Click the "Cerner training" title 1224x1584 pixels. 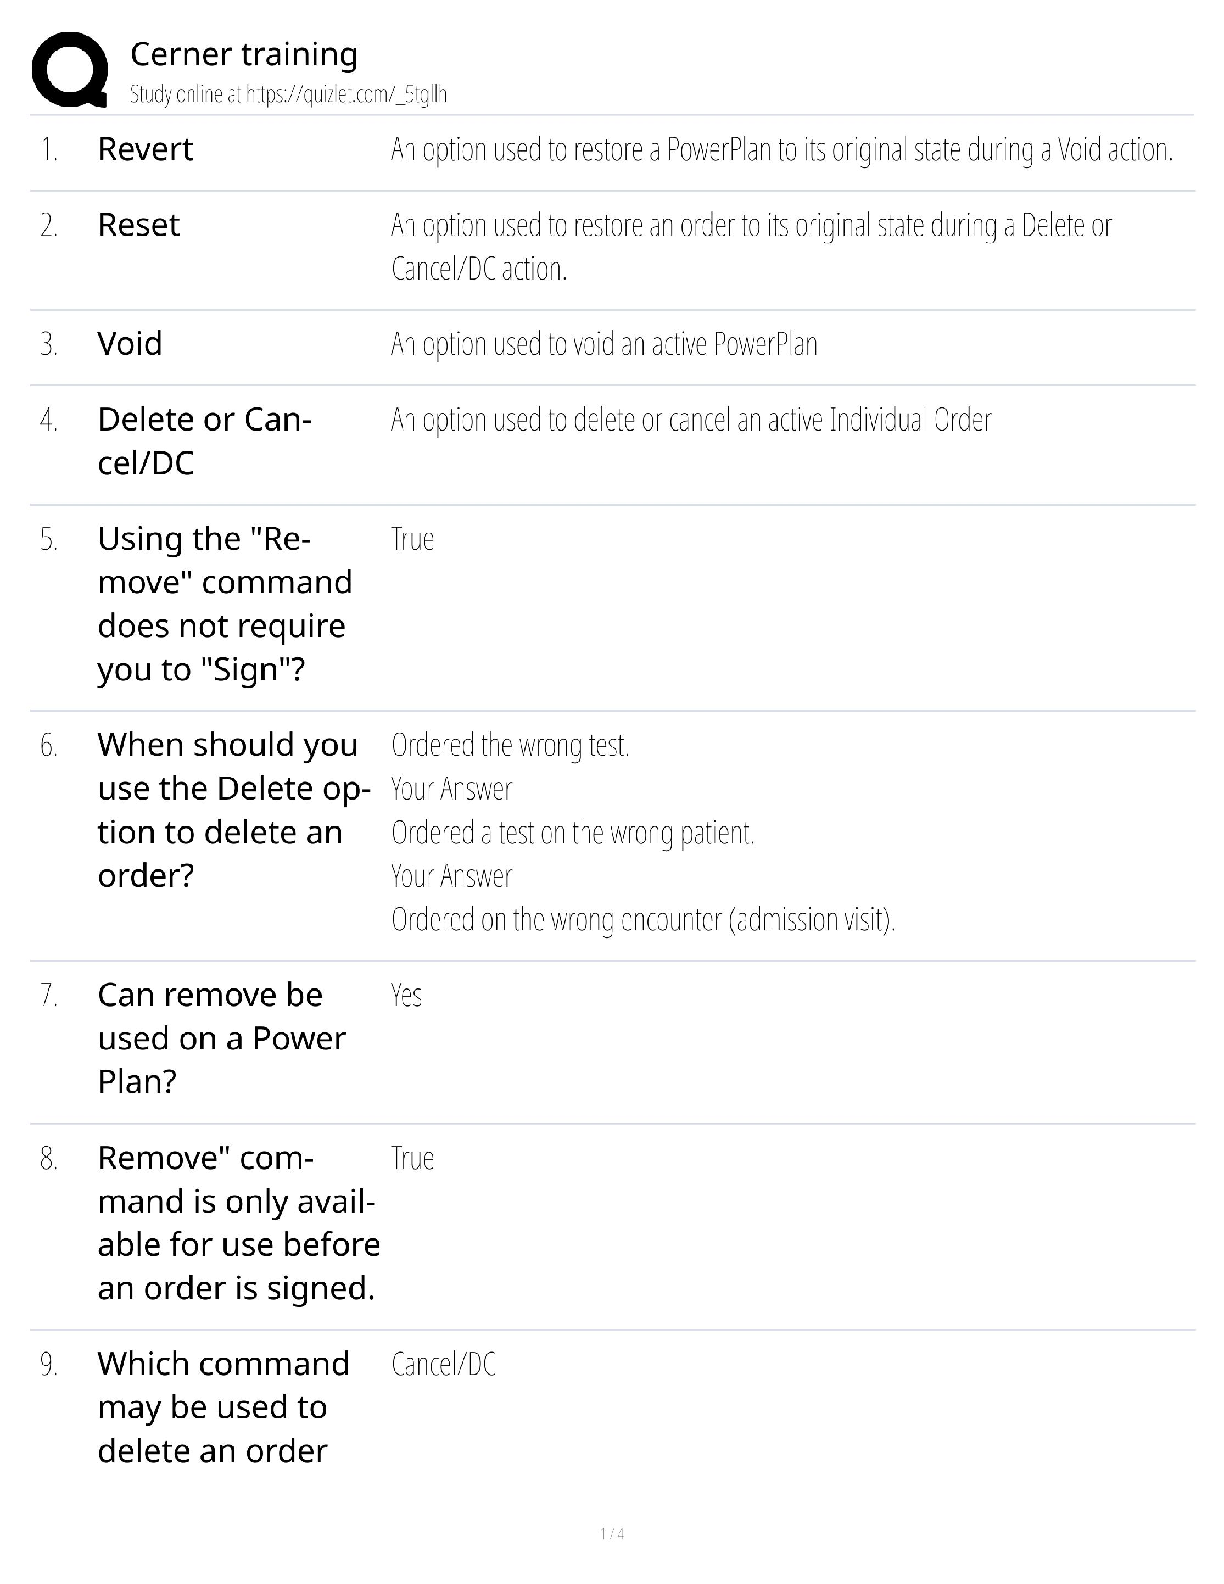pyautogui.click(x=243, y=54)
